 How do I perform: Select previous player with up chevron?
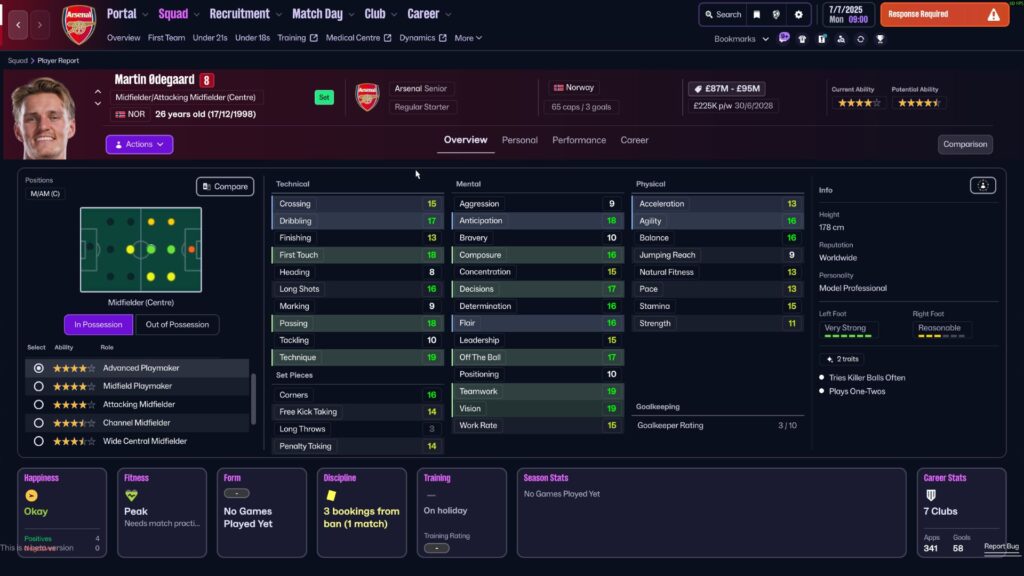click(x=98, y=92)
